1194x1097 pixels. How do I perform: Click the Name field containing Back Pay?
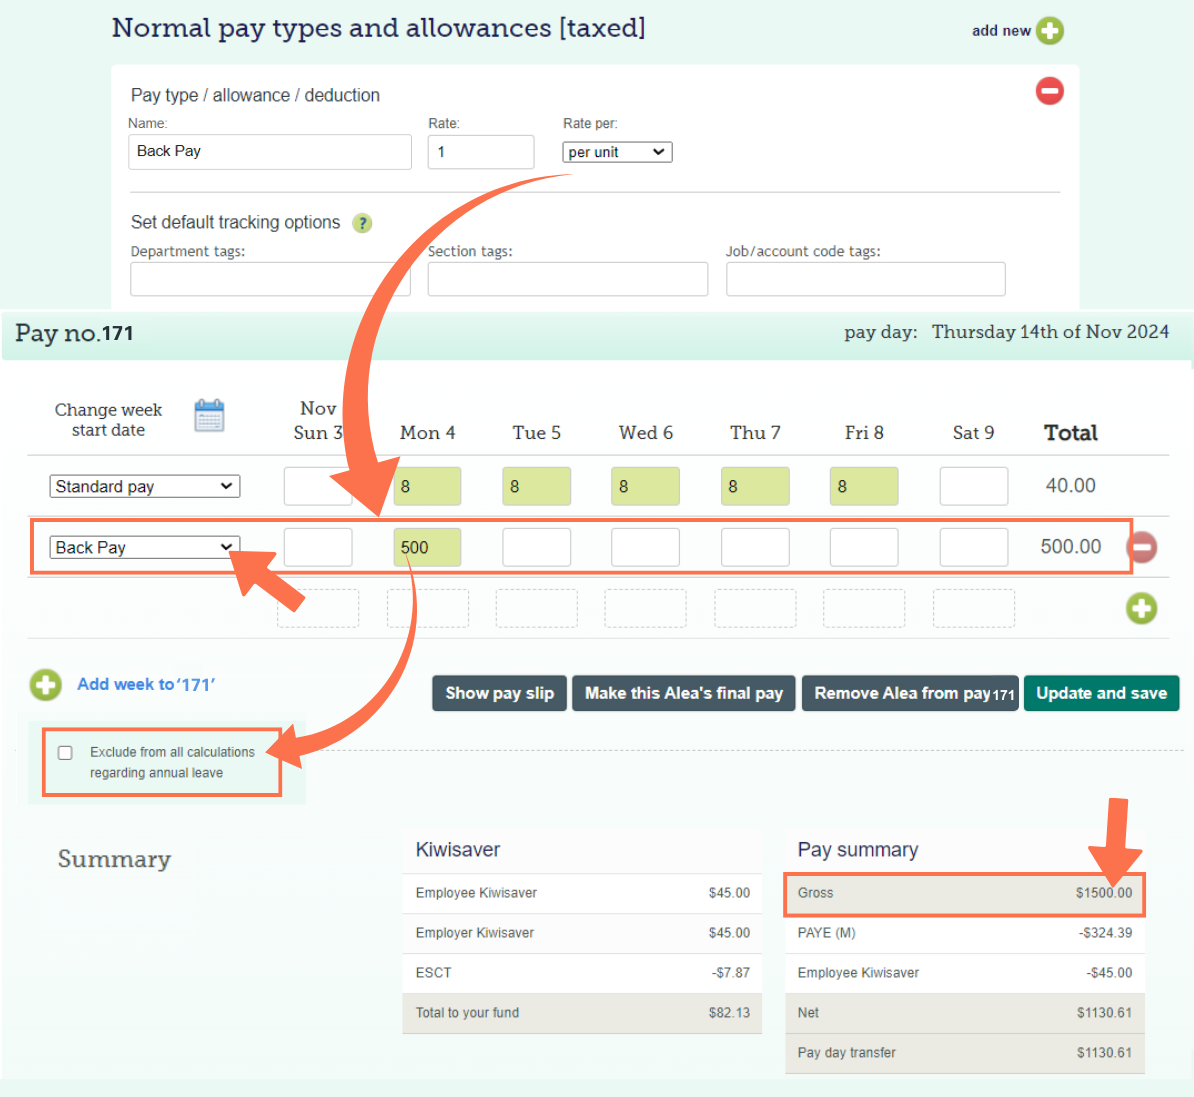click(x=269, y=152)
